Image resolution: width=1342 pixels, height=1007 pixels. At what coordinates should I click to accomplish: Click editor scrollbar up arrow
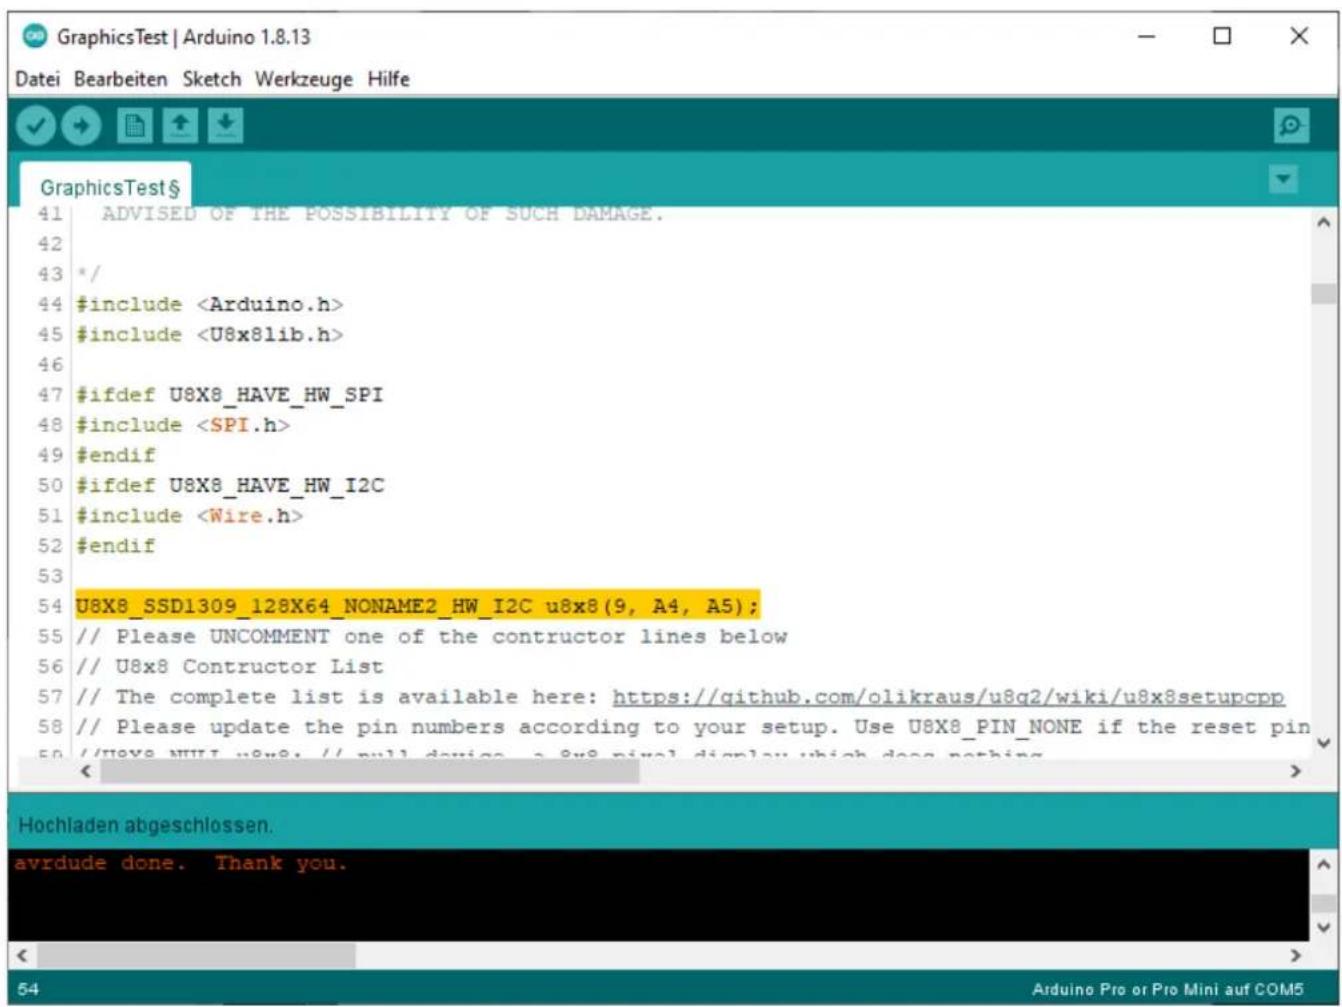click(1323, 222)
